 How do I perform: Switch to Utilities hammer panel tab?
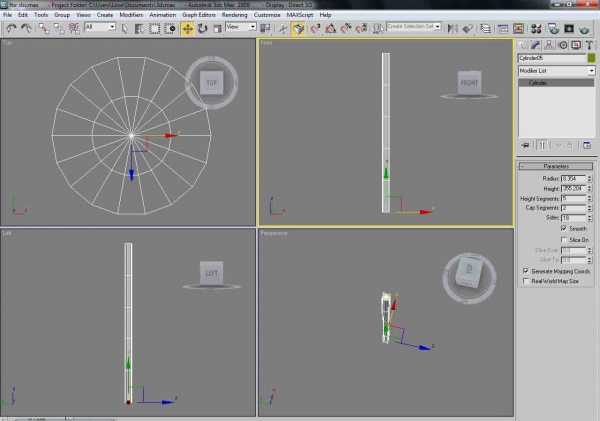pos(589,45)
